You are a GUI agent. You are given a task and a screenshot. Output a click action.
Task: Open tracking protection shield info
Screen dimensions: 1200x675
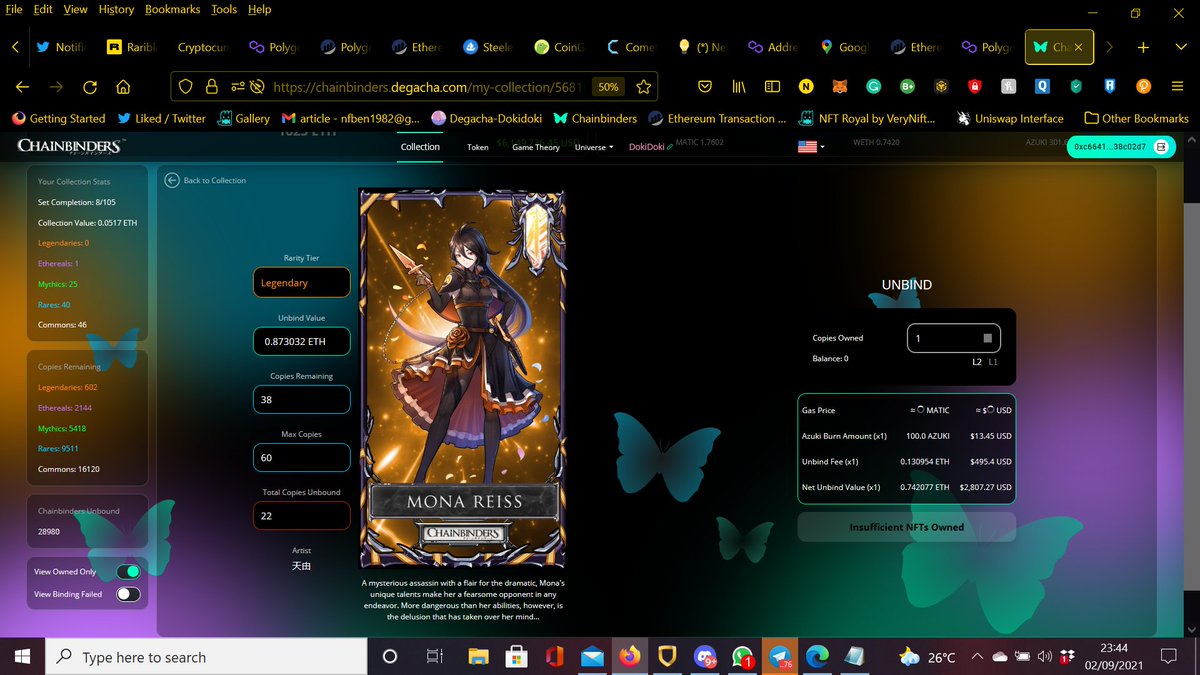(x=186, y=87)
